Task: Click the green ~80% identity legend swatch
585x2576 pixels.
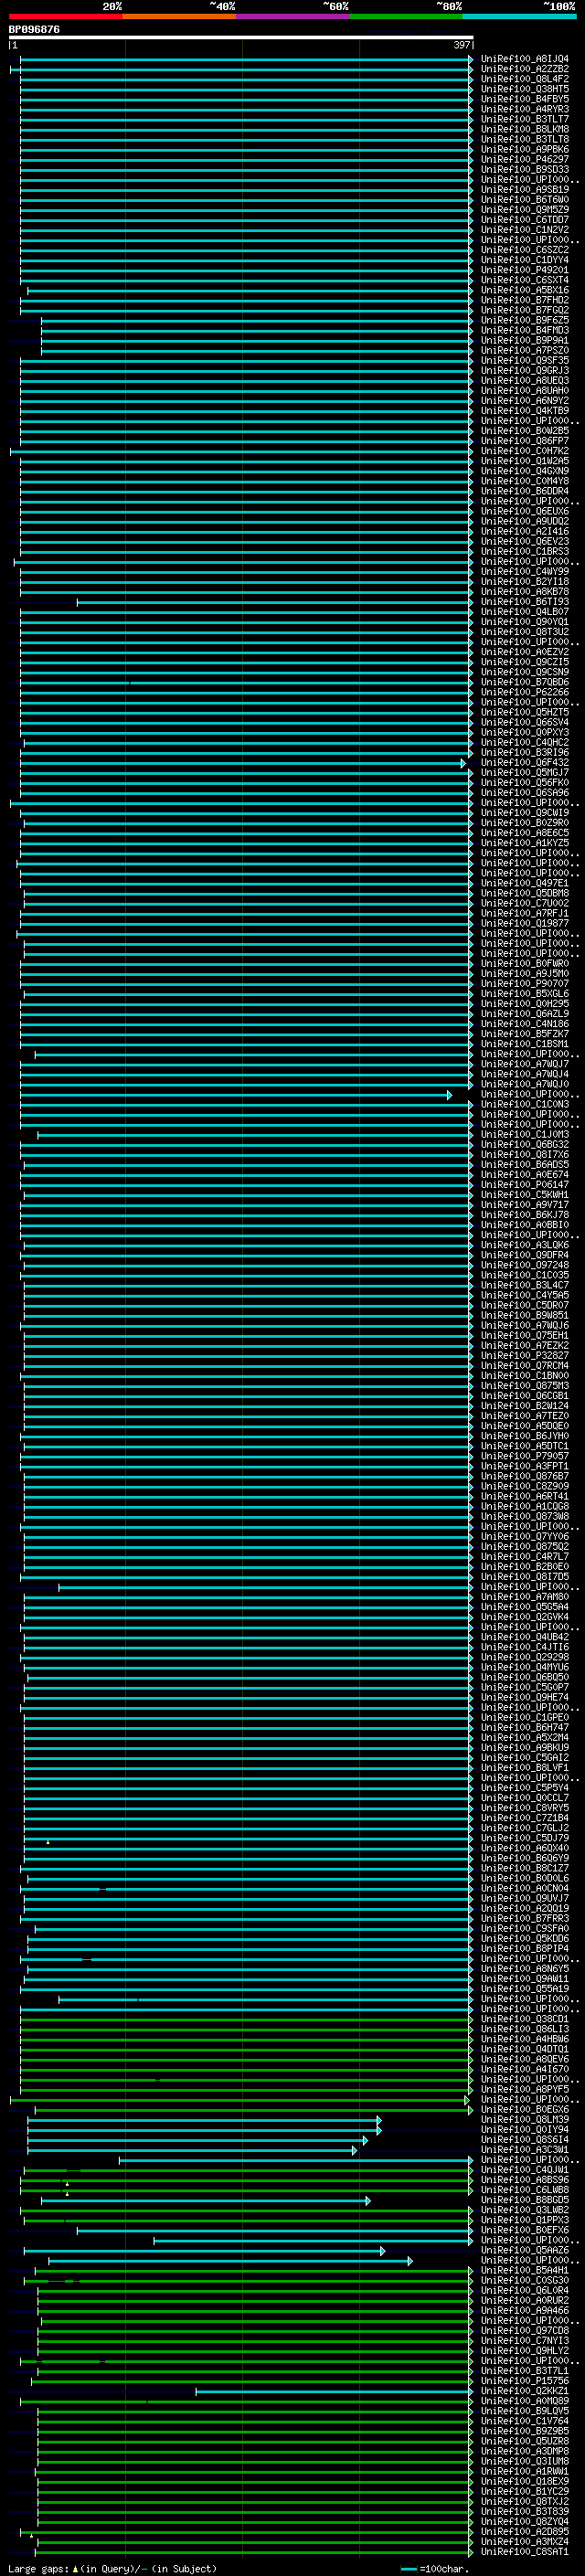Action: 406,16
